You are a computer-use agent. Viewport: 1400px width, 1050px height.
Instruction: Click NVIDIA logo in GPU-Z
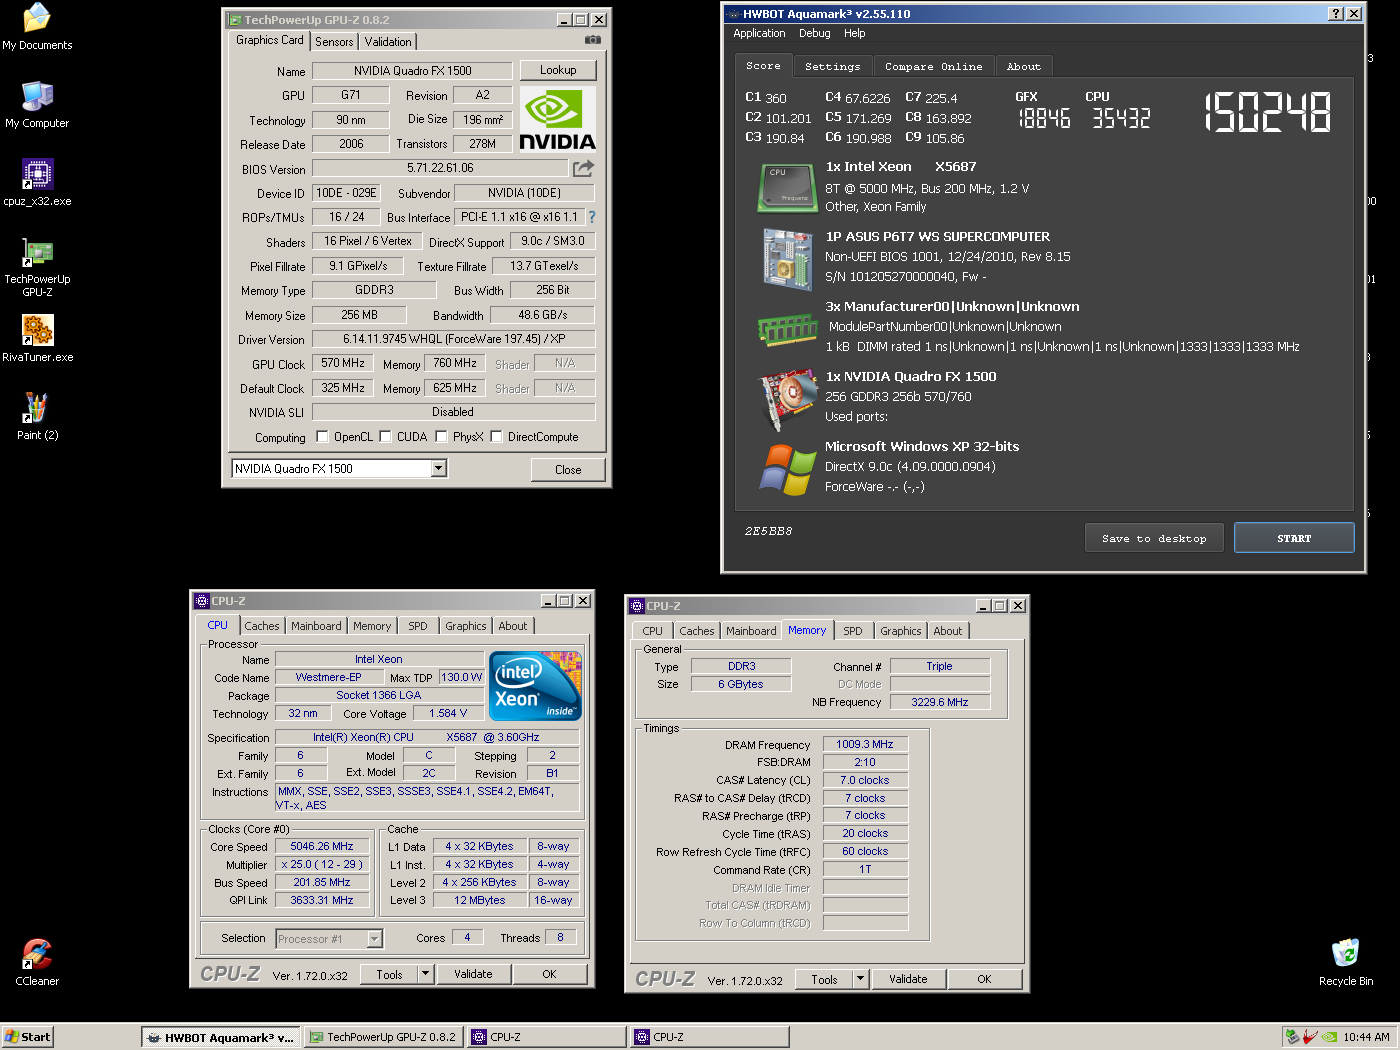[x=557, y=120]
